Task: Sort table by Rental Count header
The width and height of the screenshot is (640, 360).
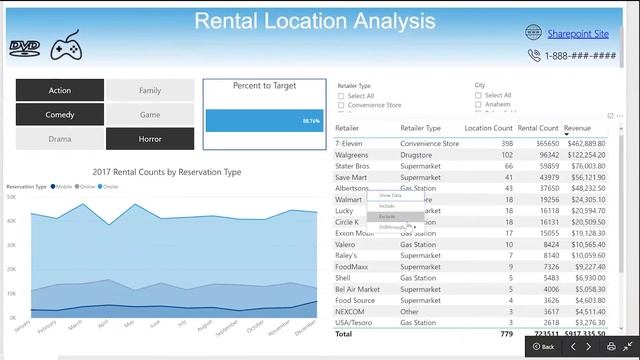Action: click(538, 128)
